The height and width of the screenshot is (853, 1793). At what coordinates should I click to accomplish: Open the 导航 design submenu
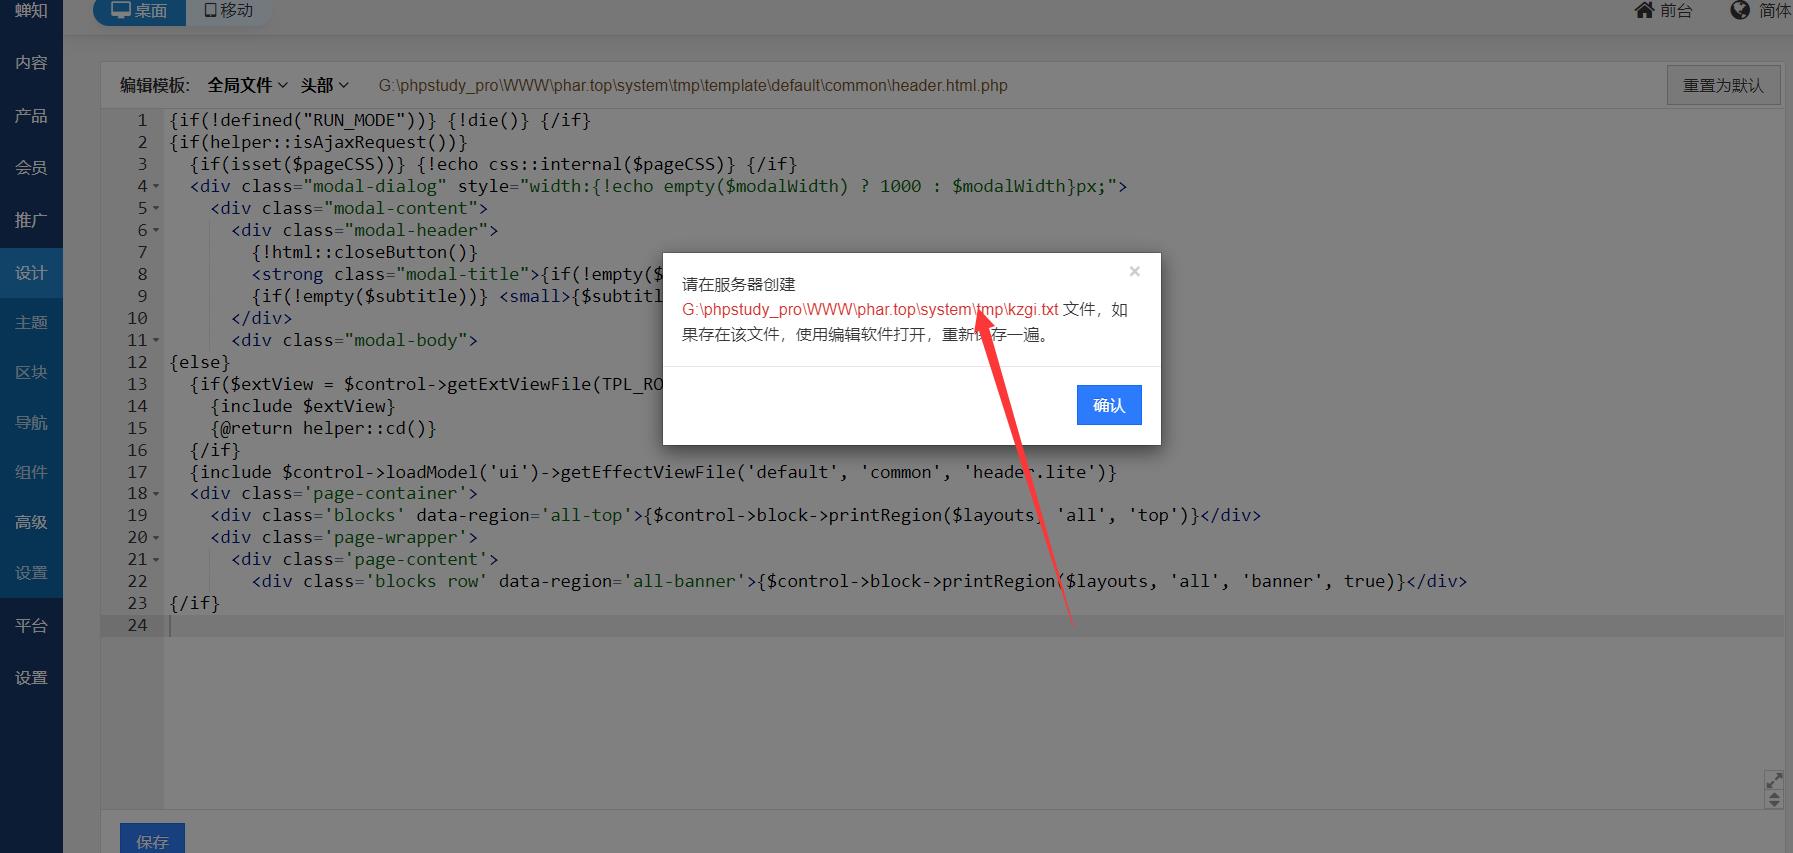tap(31, 423)
